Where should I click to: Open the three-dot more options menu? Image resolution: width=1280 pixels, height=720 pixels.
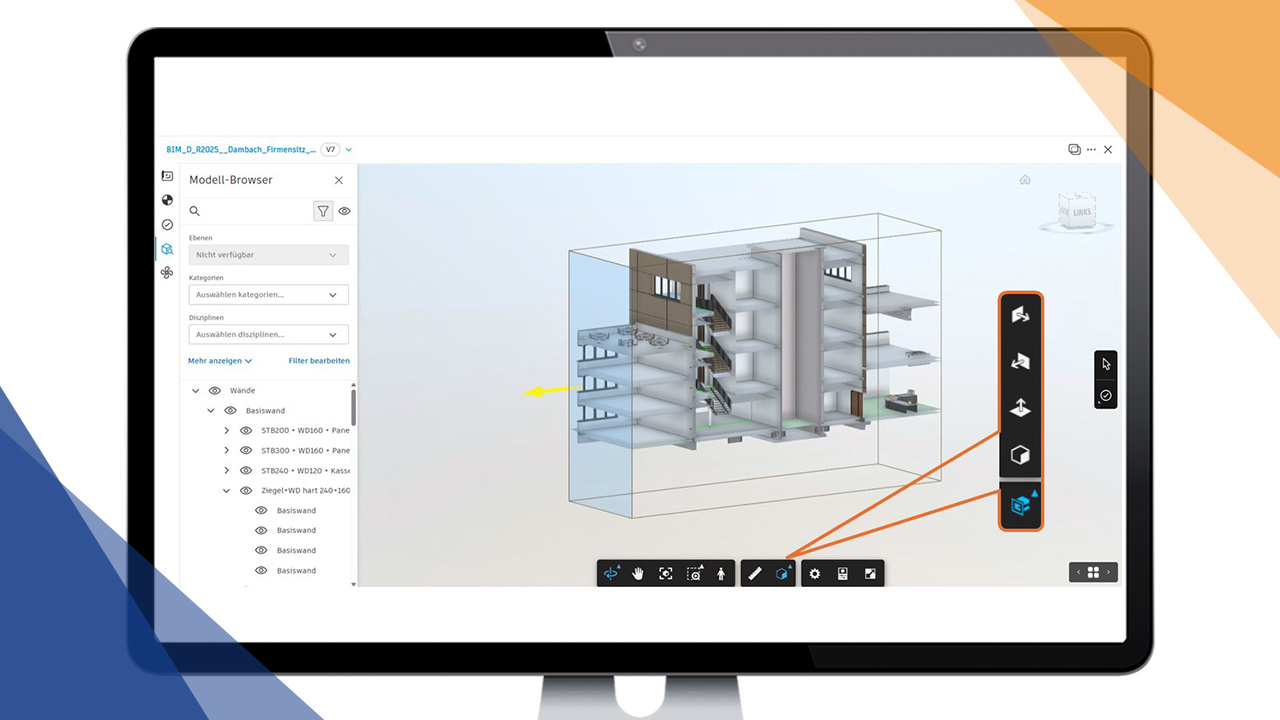1091,150
